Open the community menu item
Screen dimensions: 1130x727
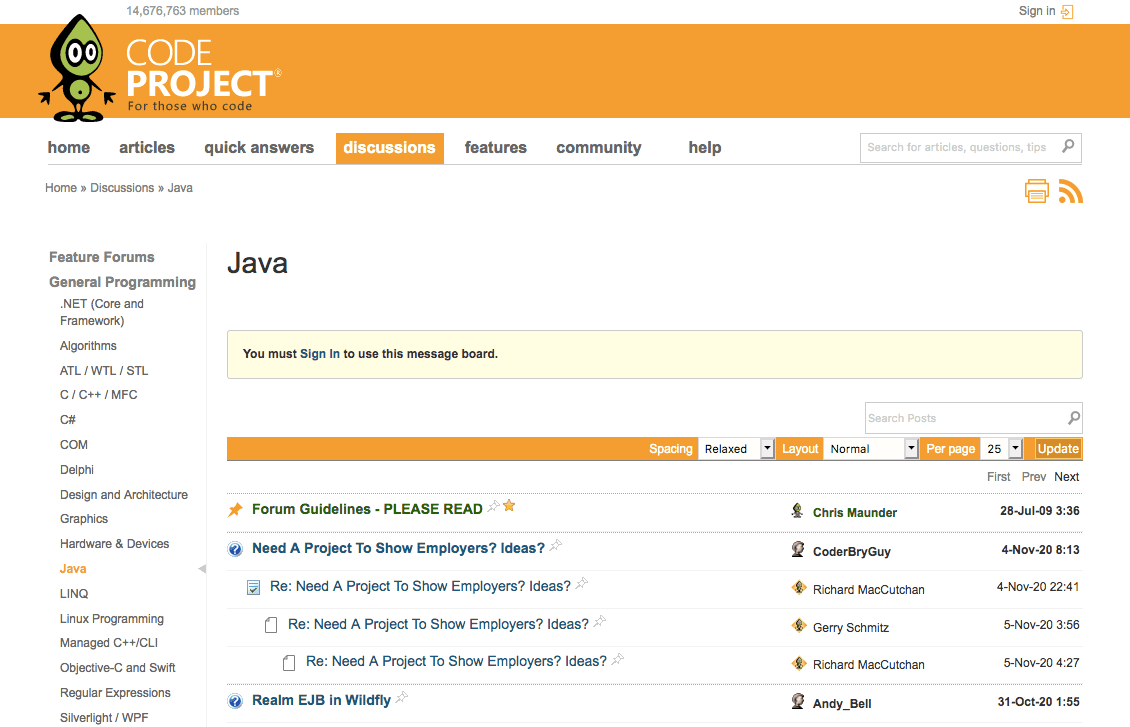[x=598, y=147]
